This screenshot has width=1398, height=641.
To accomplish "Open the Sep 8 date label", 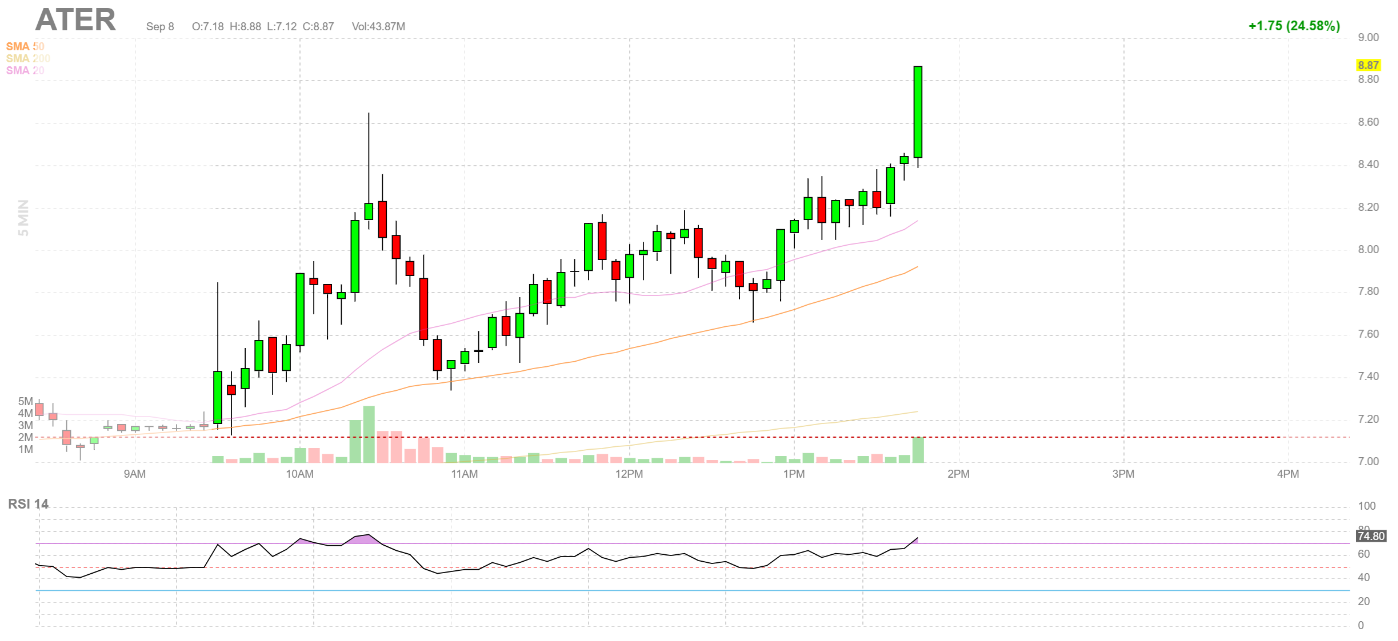I will pos(160,26).
